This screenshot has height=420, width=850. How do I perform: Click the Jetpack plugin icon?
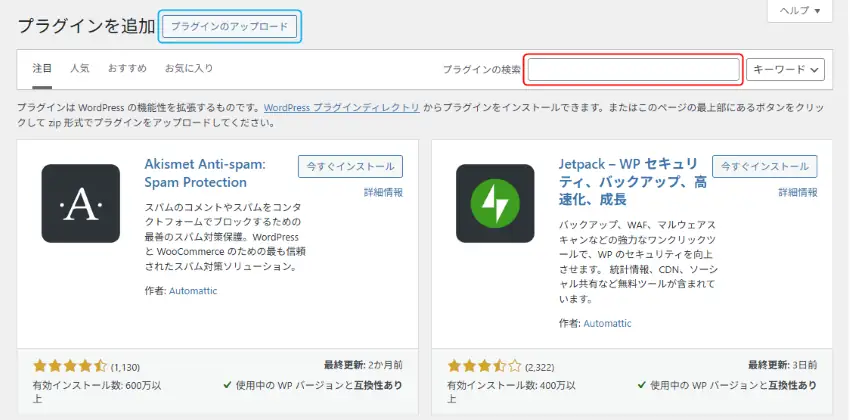pos(495,203)
